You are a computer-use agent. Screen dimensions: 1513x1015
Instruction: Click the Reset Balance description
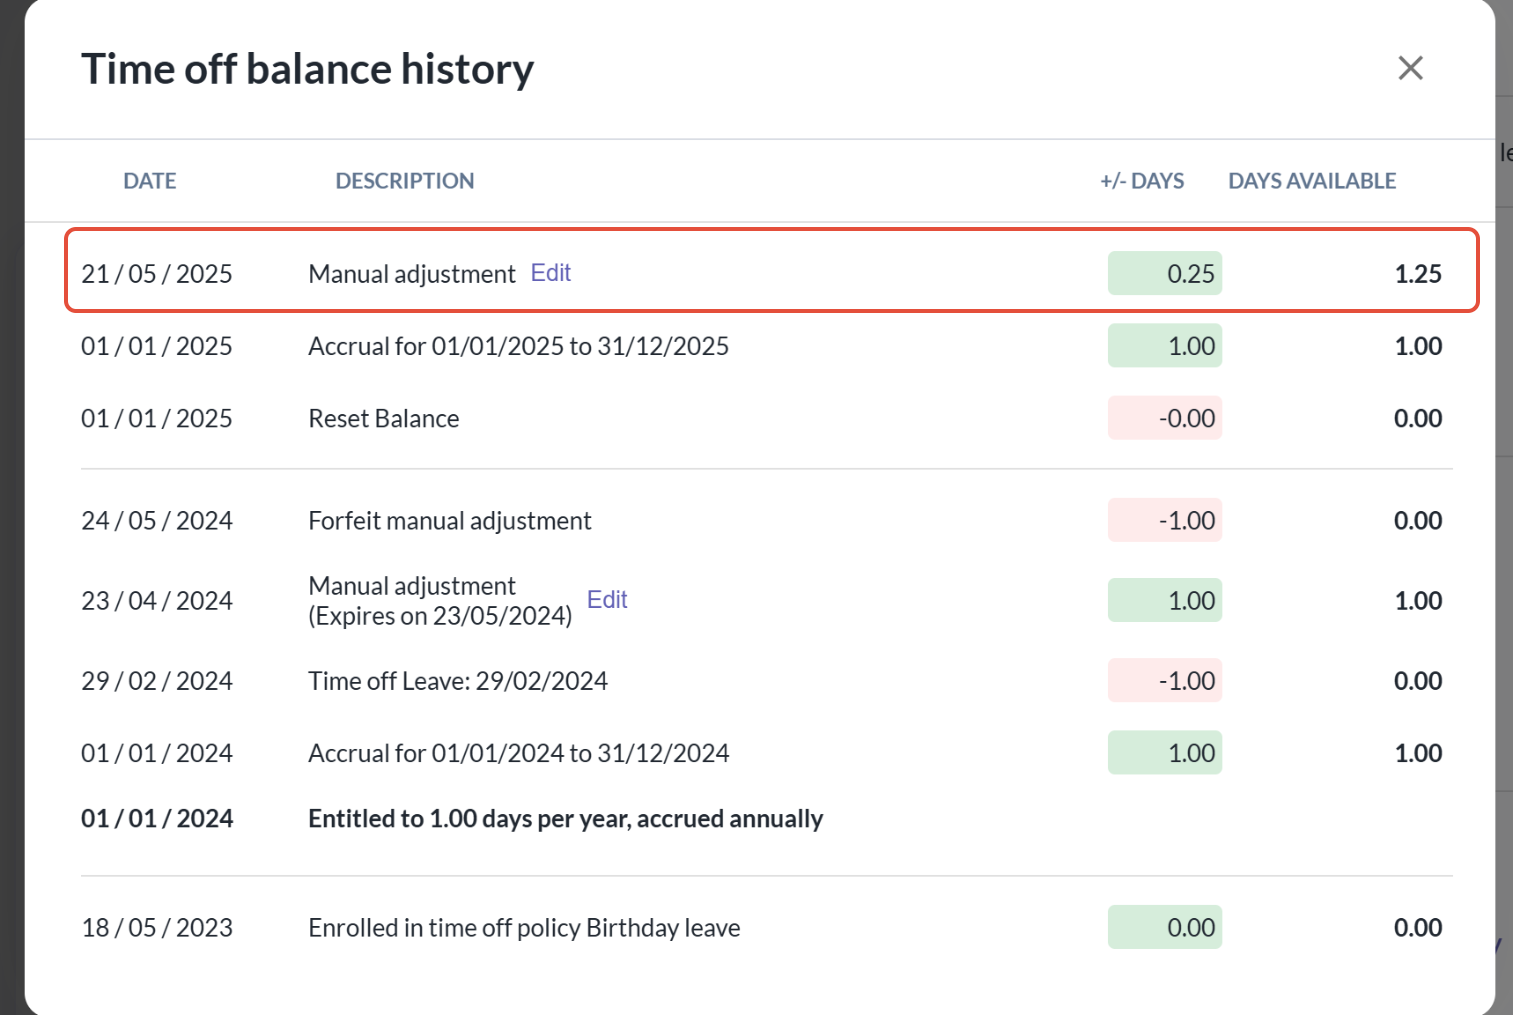[384, 419]
